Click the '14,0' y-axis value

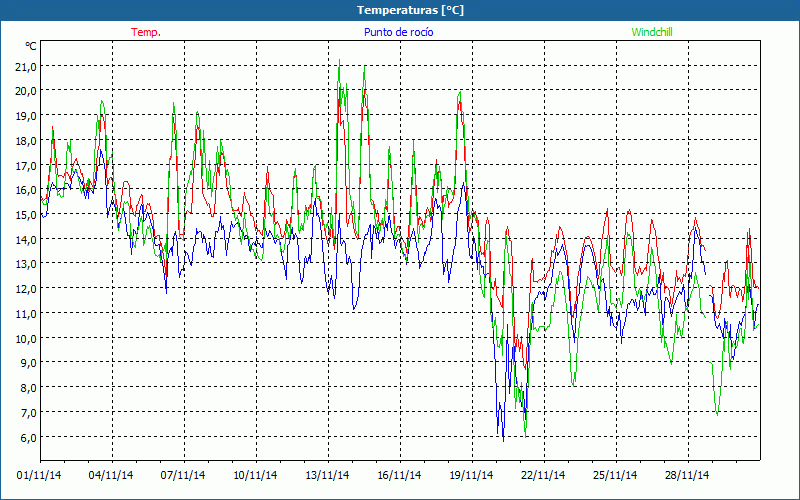pos(27,239)
